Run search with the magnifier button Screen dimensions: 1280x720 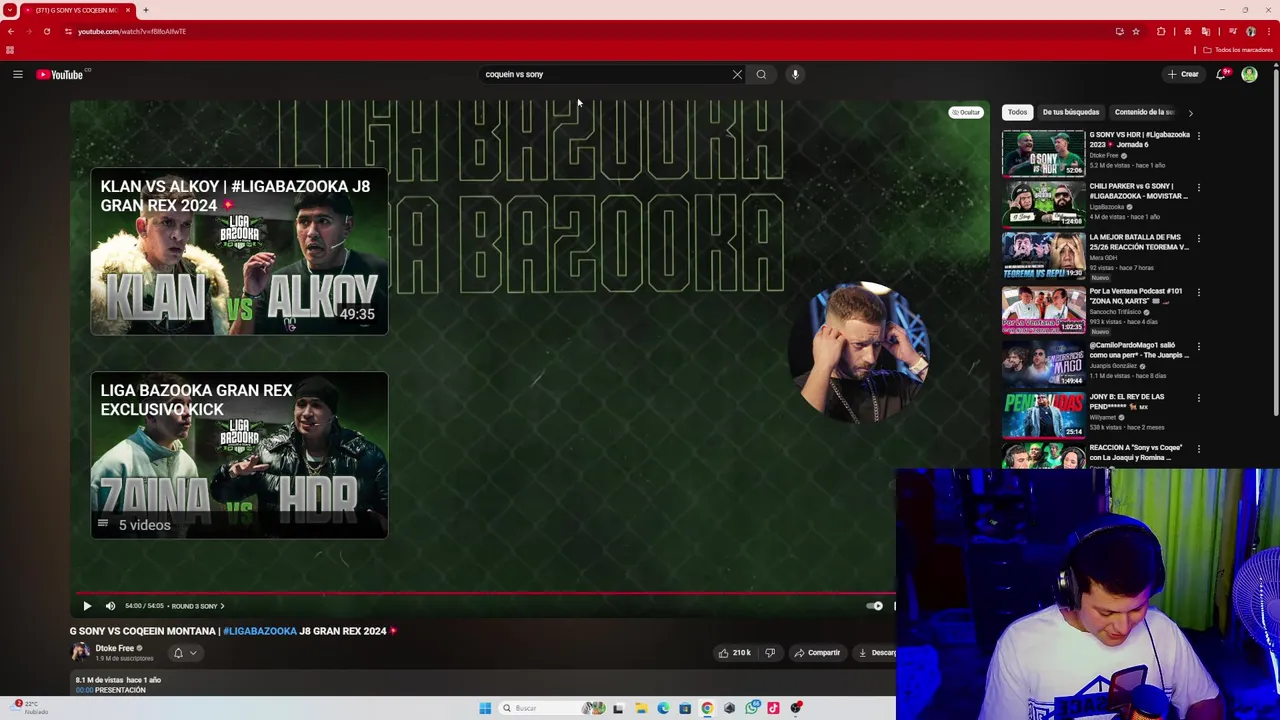pos(761,74)
